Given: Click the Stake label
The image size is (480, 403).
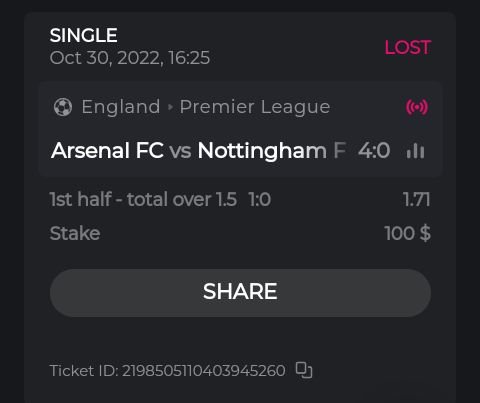Looking at the screenshot, I should (75, 233).
